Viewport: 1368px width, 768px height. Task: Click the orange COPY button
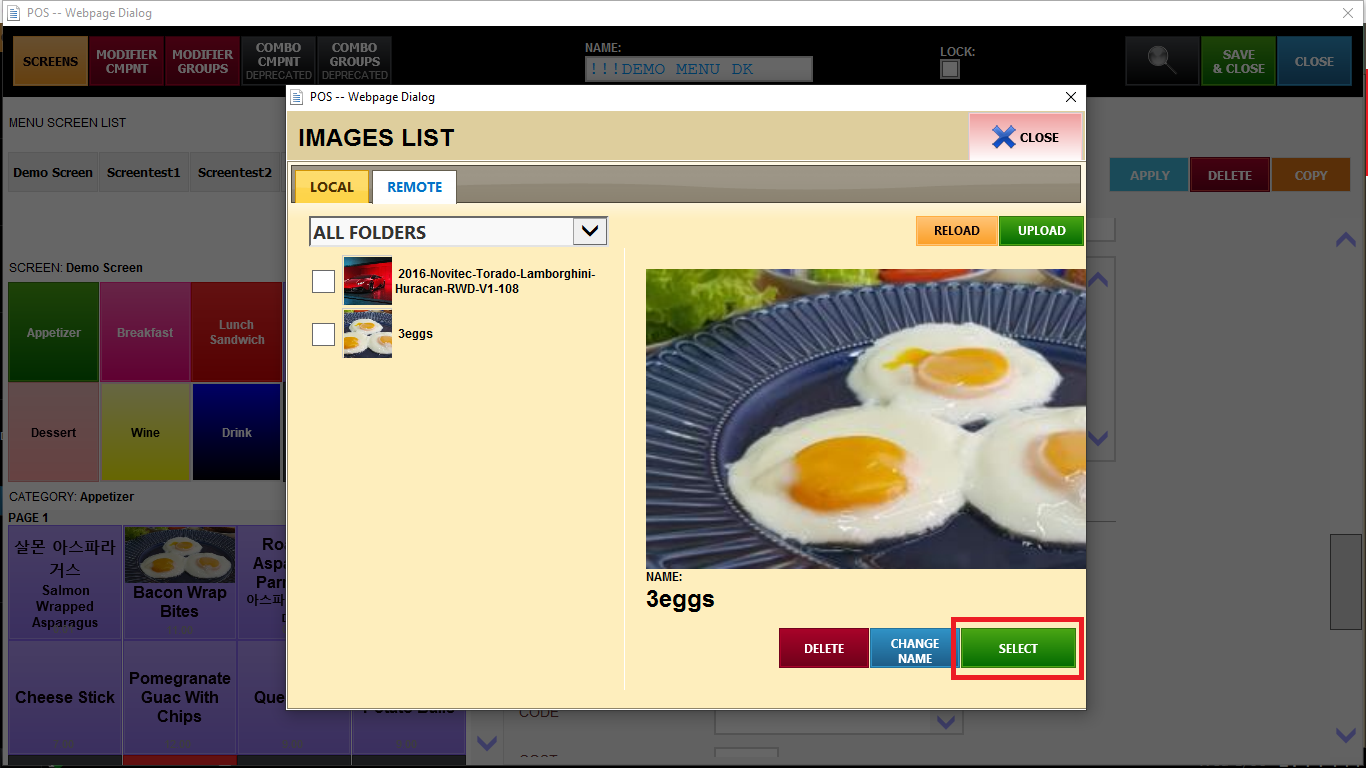(1311, 175)
